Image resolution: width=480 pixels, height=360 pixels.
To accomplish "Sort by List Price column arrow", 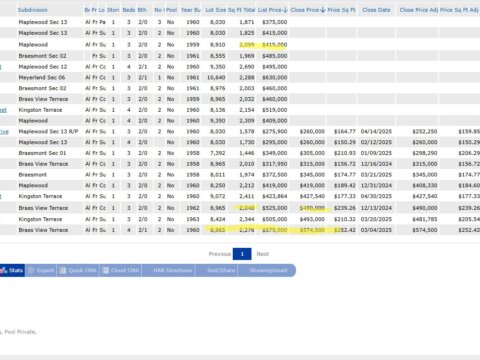I will pyautogui.click(x=285, y=10).
